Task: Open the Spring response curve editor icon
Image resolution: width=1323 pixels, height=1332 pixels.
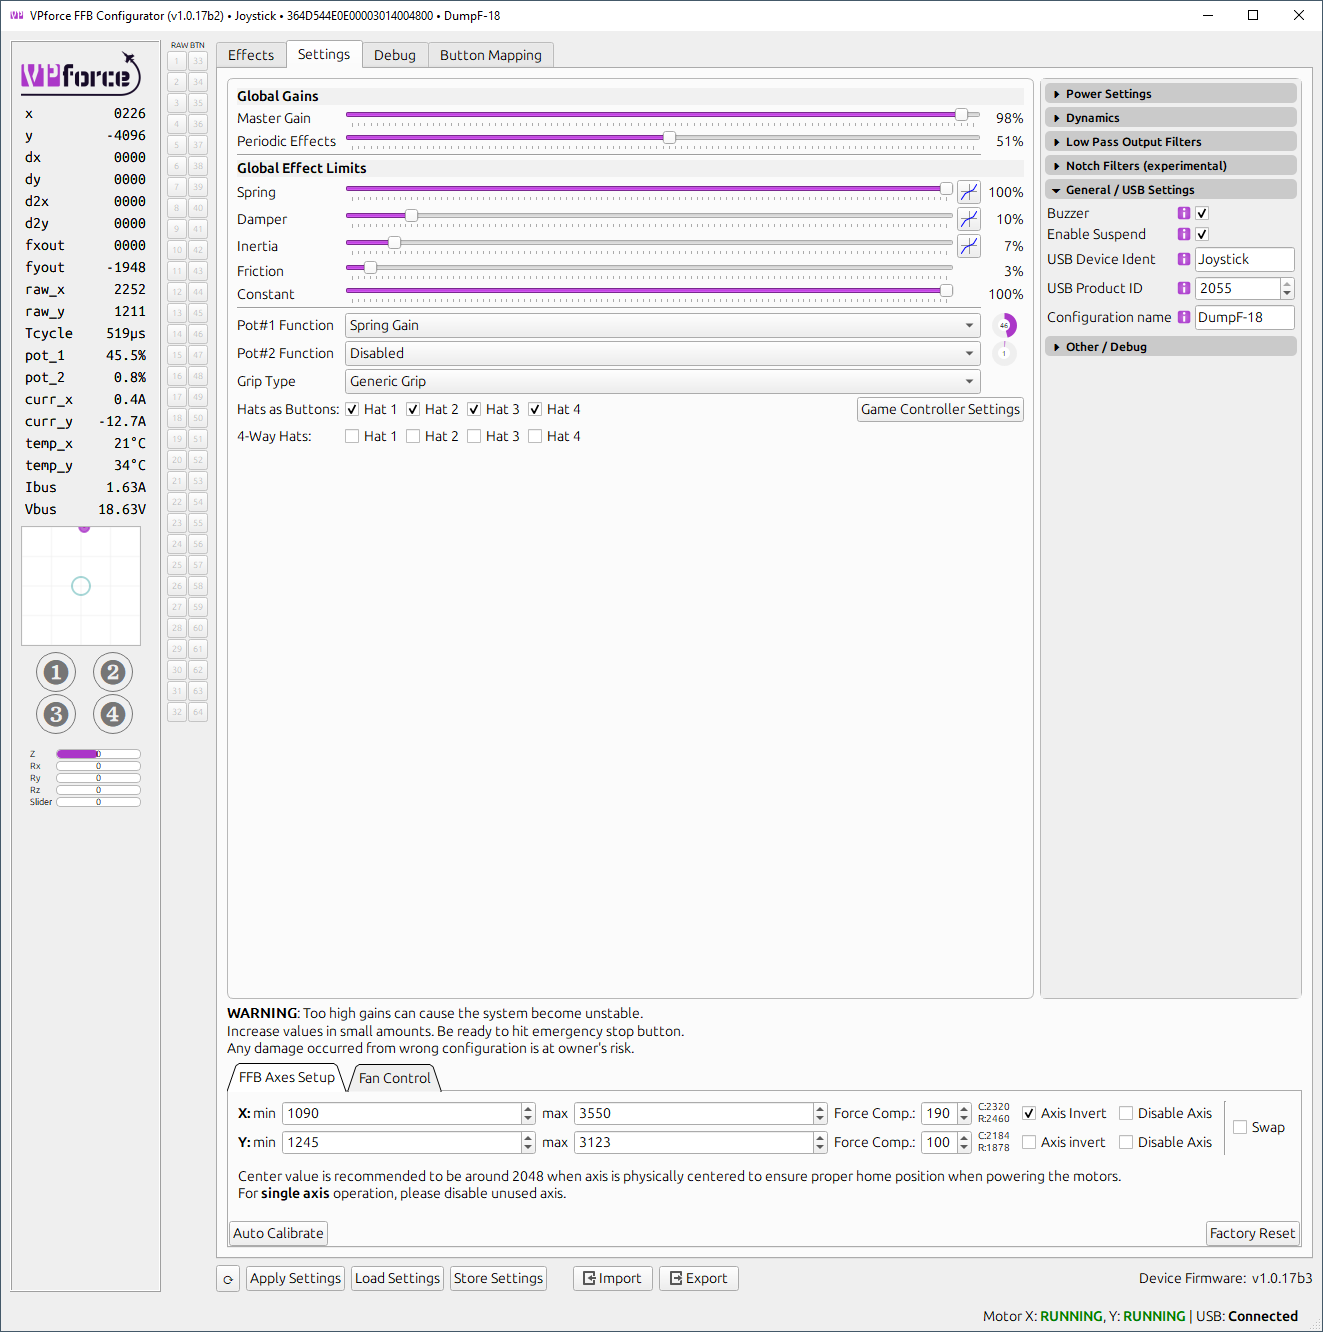Action: coord(968,190)
